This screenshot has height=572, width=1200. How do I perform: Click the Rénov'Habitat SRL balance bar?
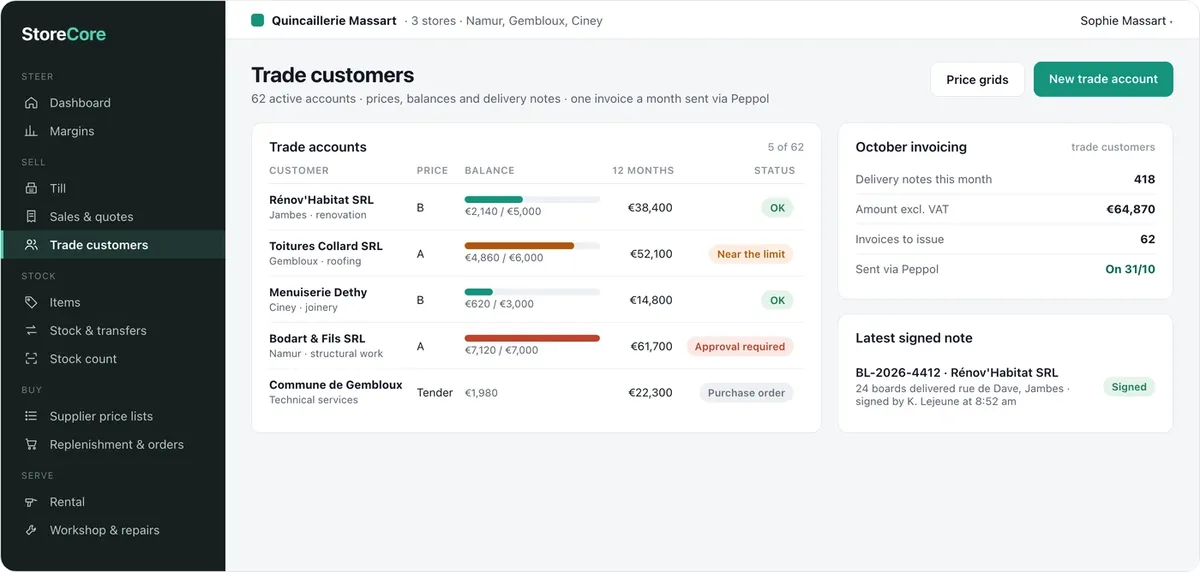point(532,200)
